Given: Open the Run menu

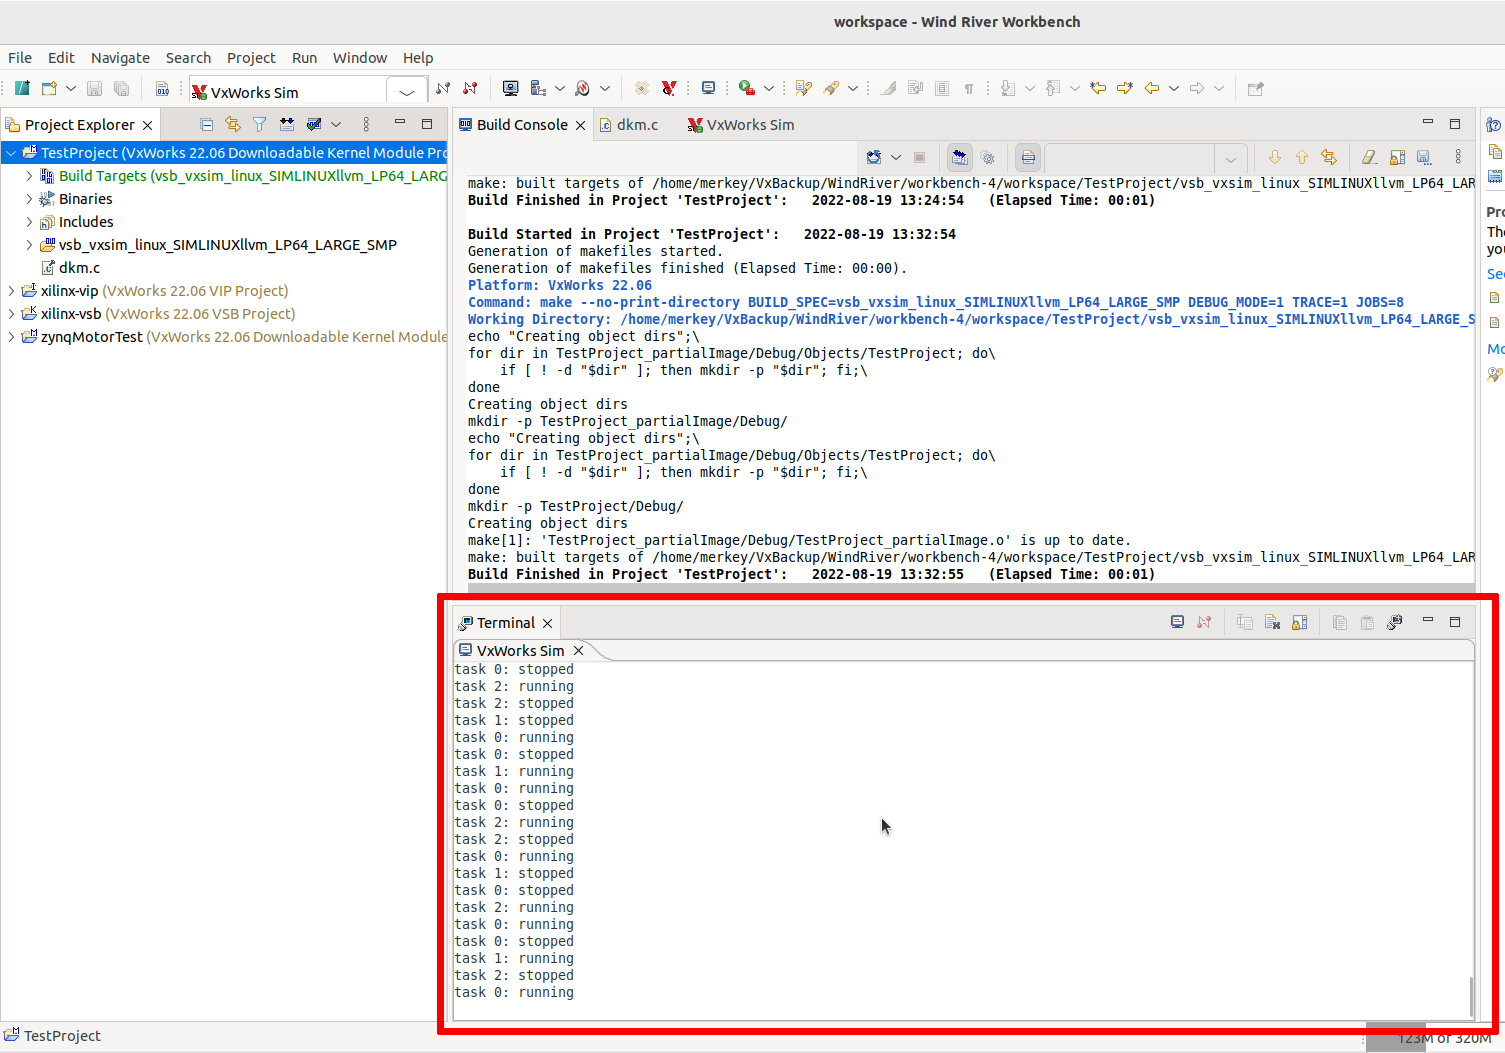Looking at the screenshot, I should pyautogui.click(x=304, y=57).
